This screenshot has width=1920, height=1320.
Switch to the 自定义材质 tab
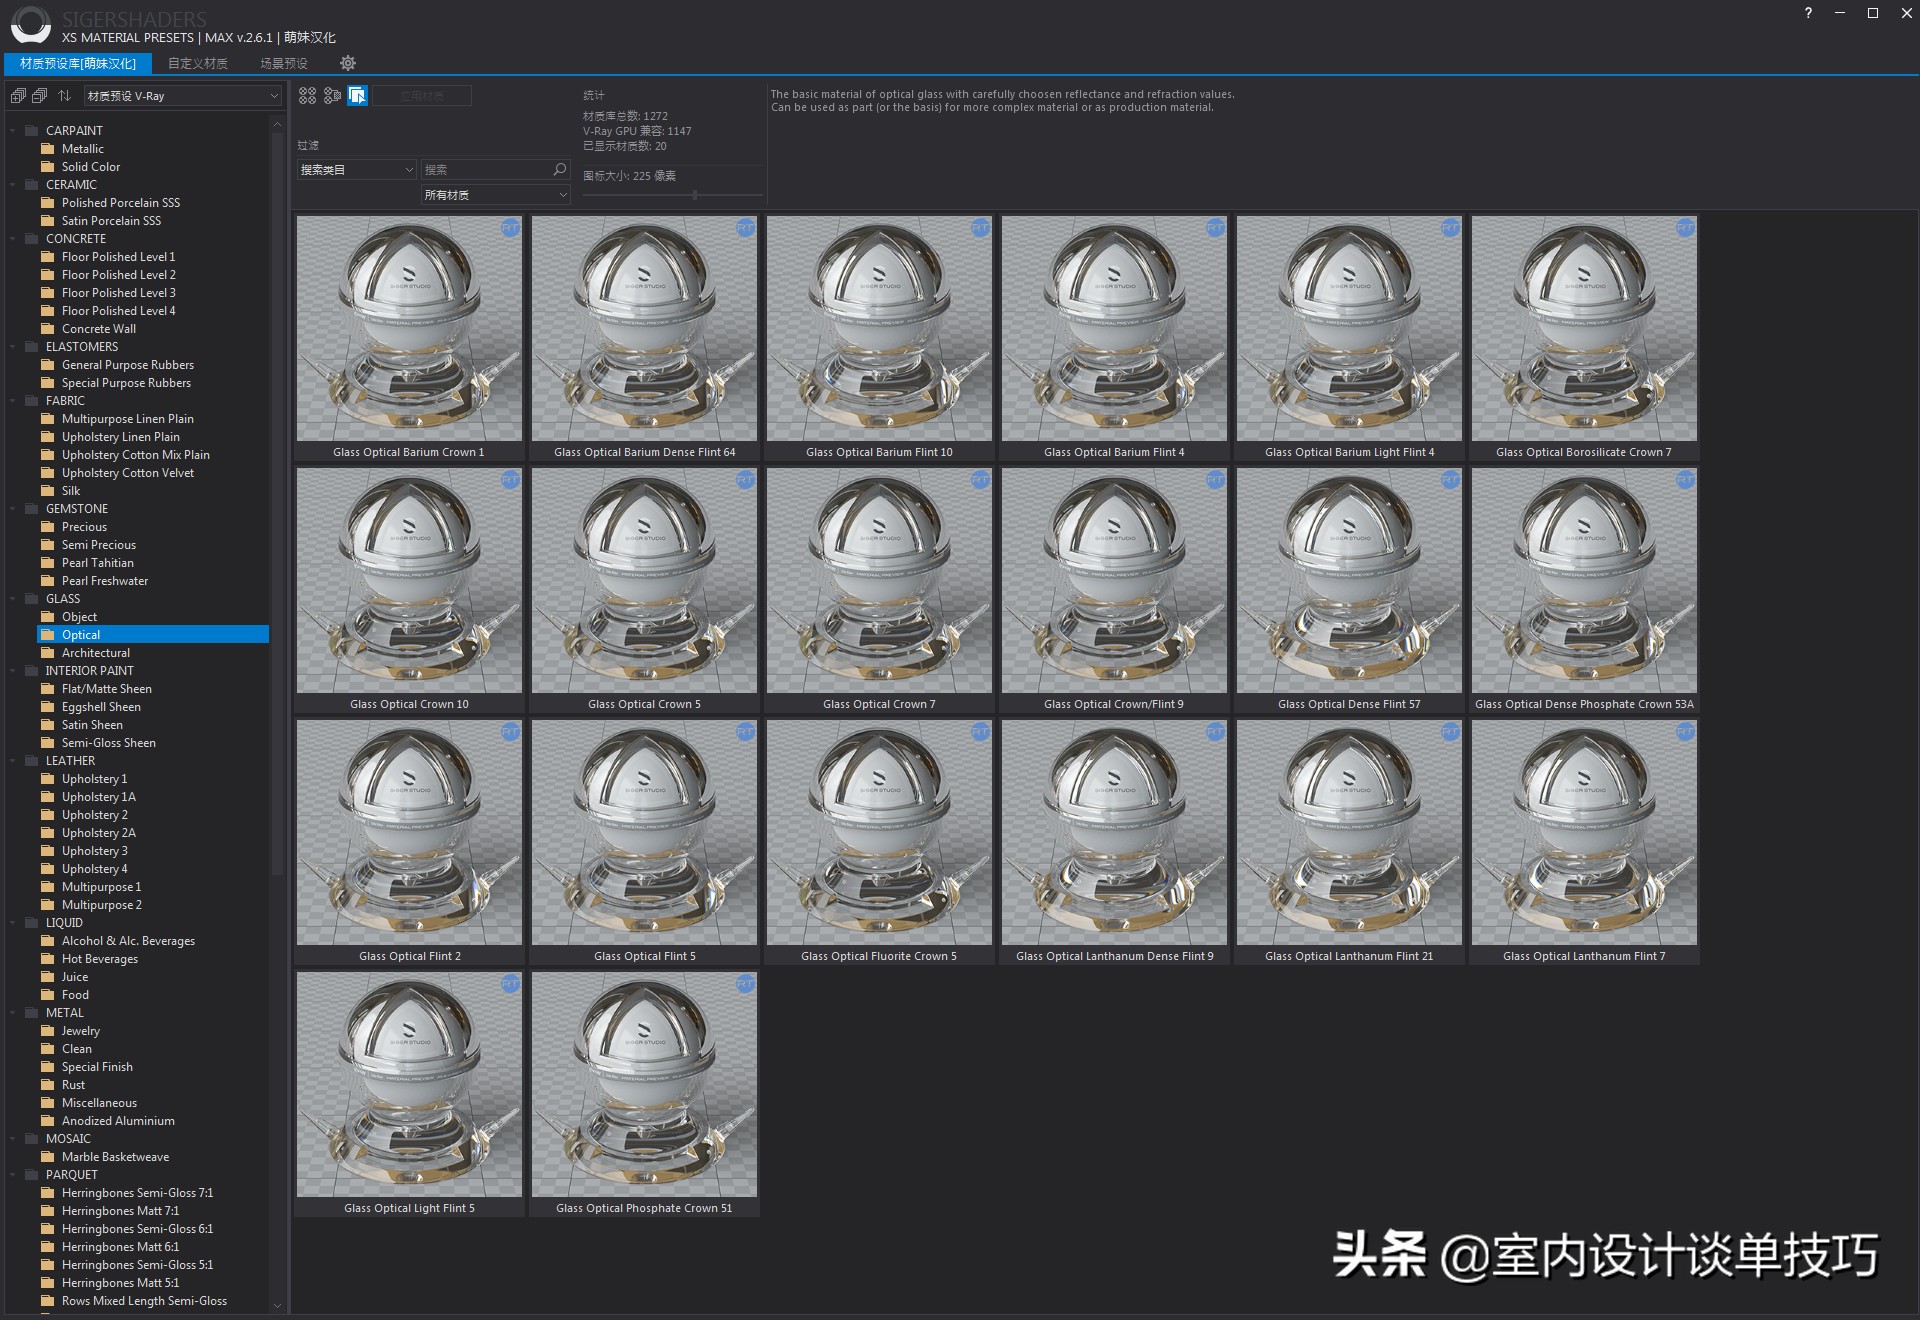(197, 63)
